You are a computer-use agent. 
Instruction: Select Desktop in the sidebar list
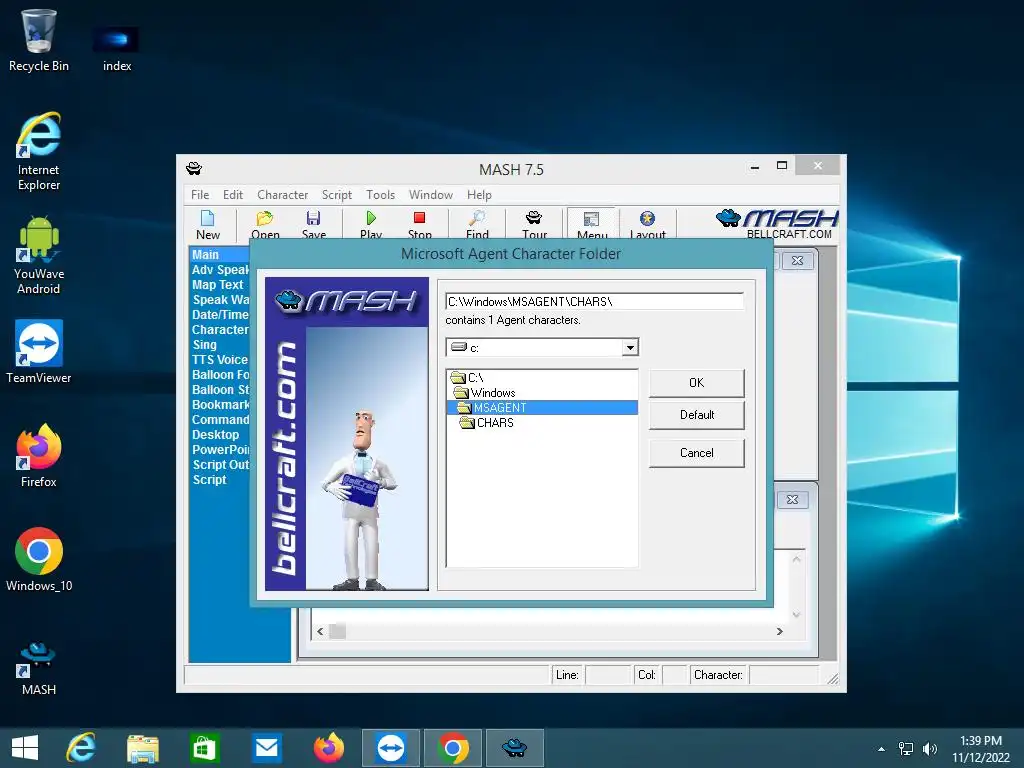point(216,435)
